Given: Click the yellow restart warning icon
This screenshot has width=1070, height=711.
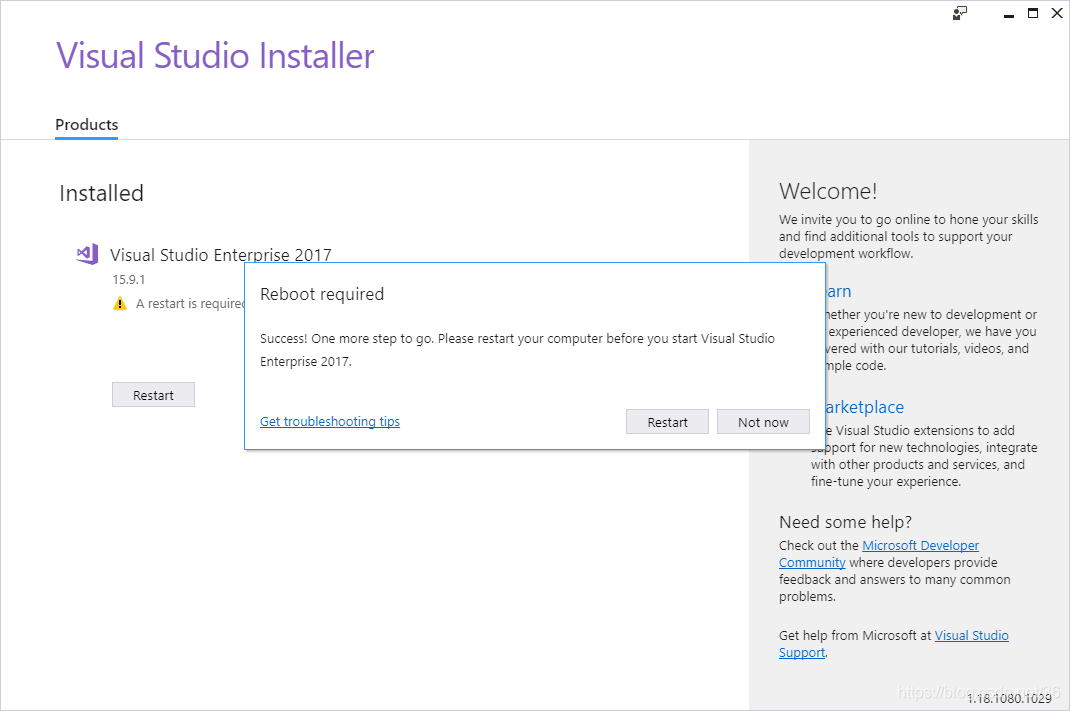Looking at the screenshot, I should pos(120,304).
